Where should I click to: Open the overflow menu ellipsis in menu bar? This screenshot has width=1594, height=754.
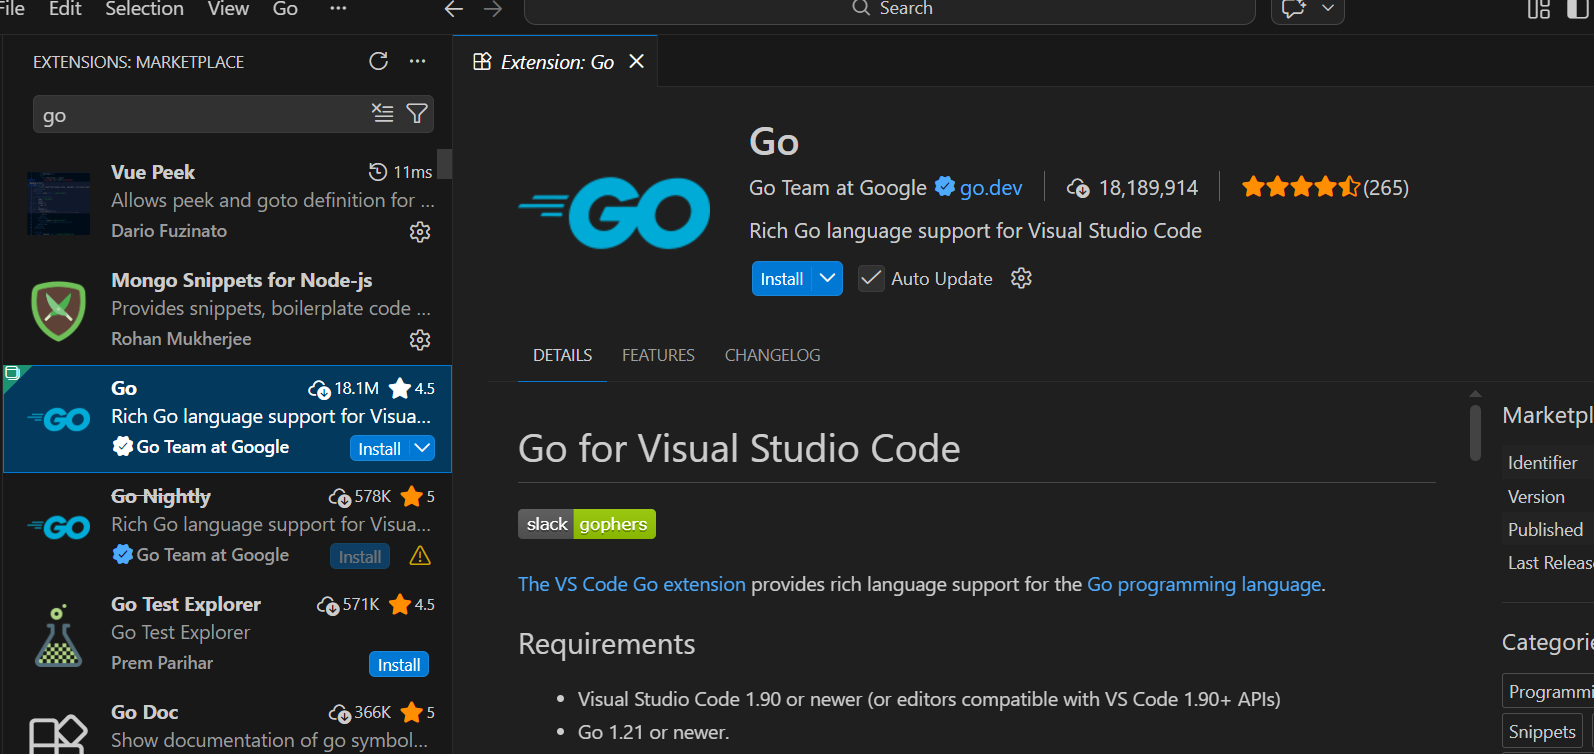tap(338, 9)
